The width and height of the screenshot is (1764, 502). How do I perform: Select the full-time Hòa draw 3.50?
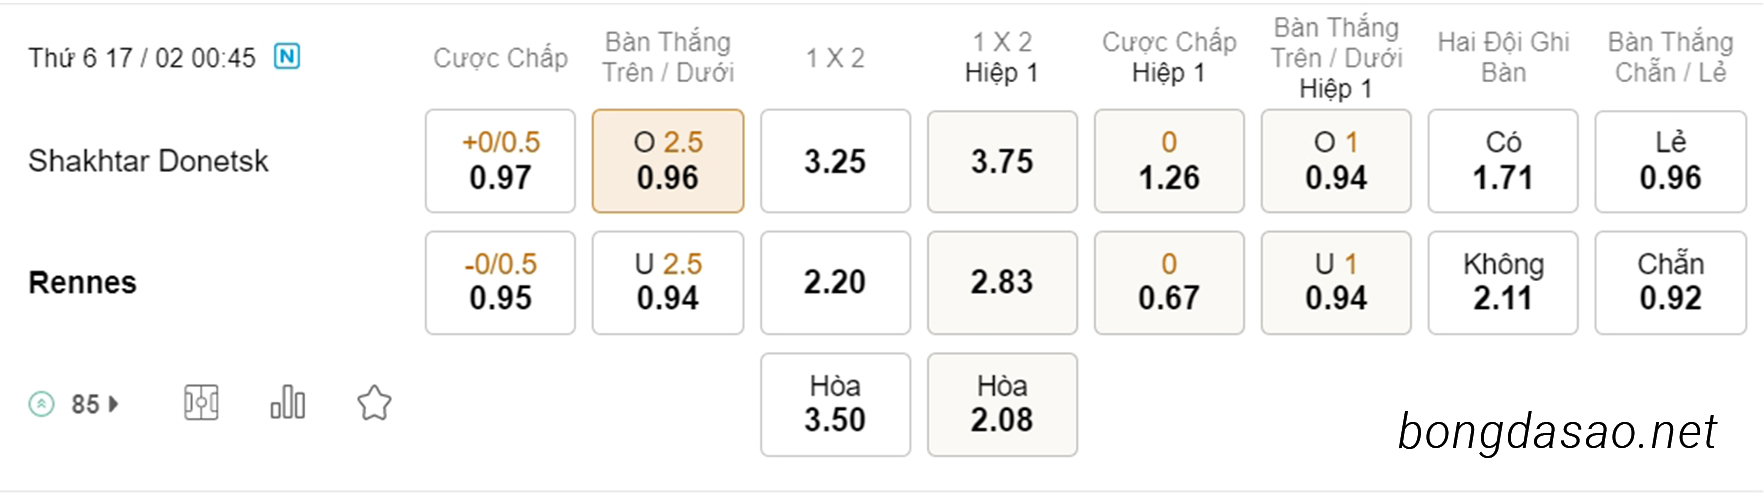835,405
